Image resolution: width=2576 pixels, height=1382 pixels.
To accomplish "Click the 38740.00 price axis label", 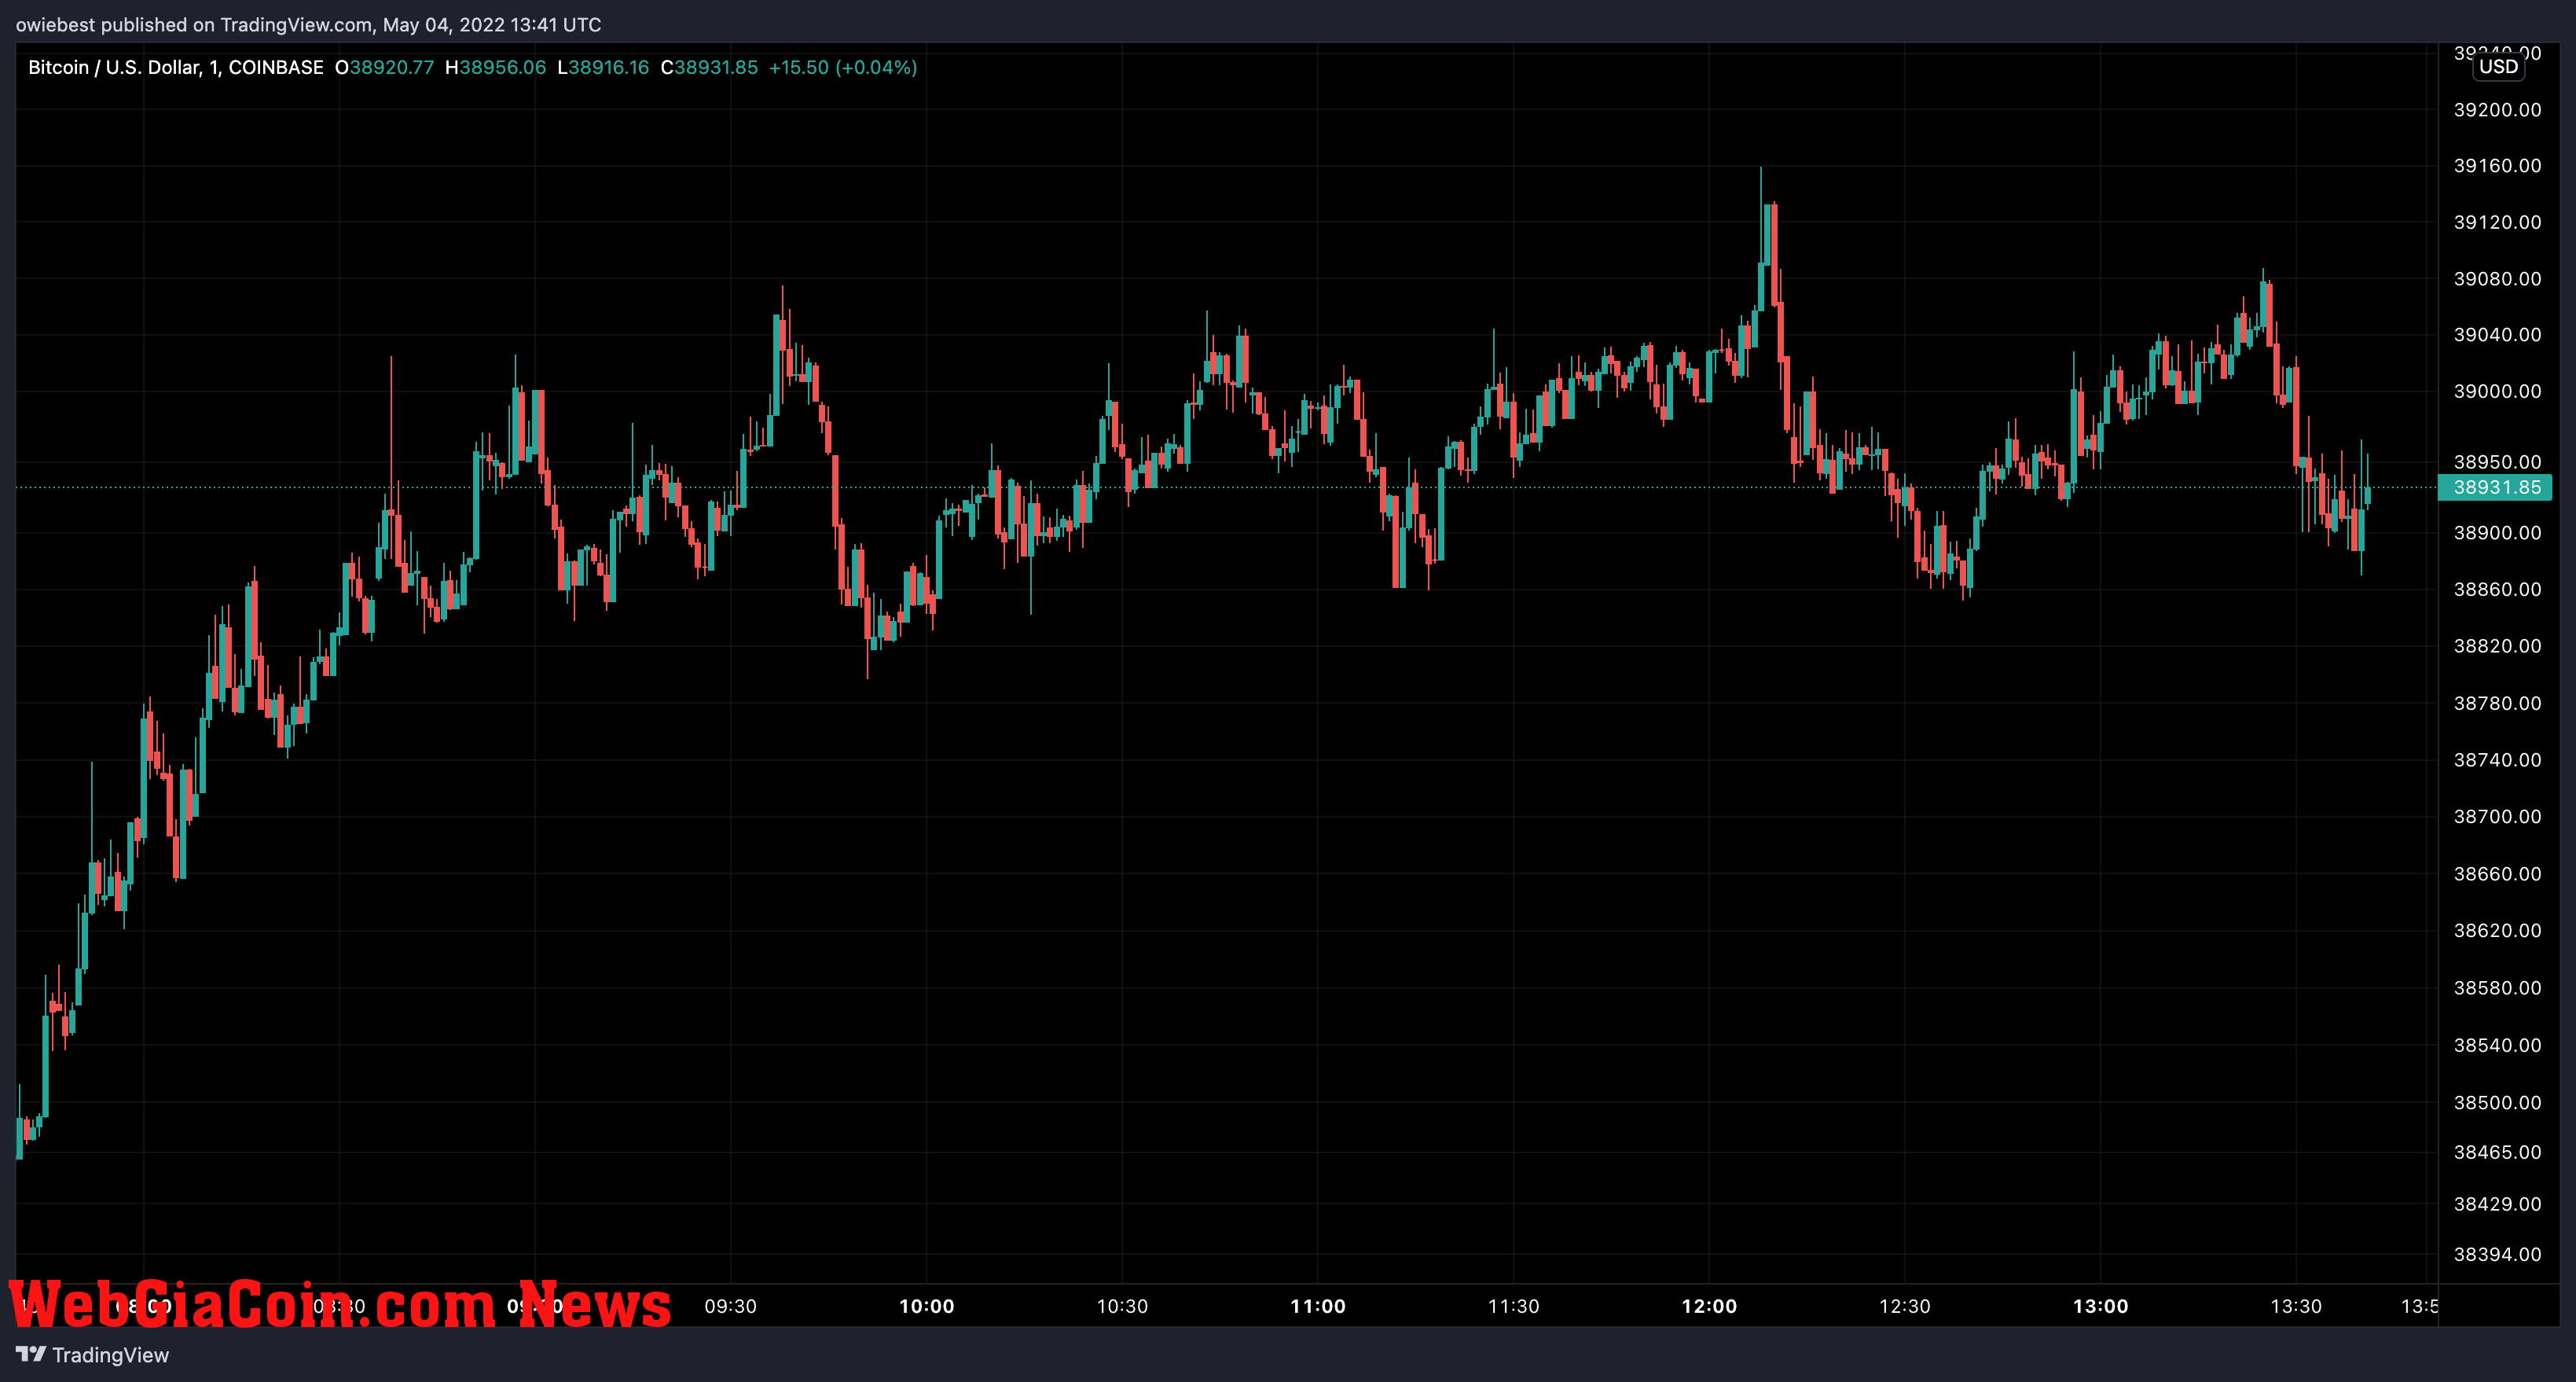I will tap(2497, 759).
